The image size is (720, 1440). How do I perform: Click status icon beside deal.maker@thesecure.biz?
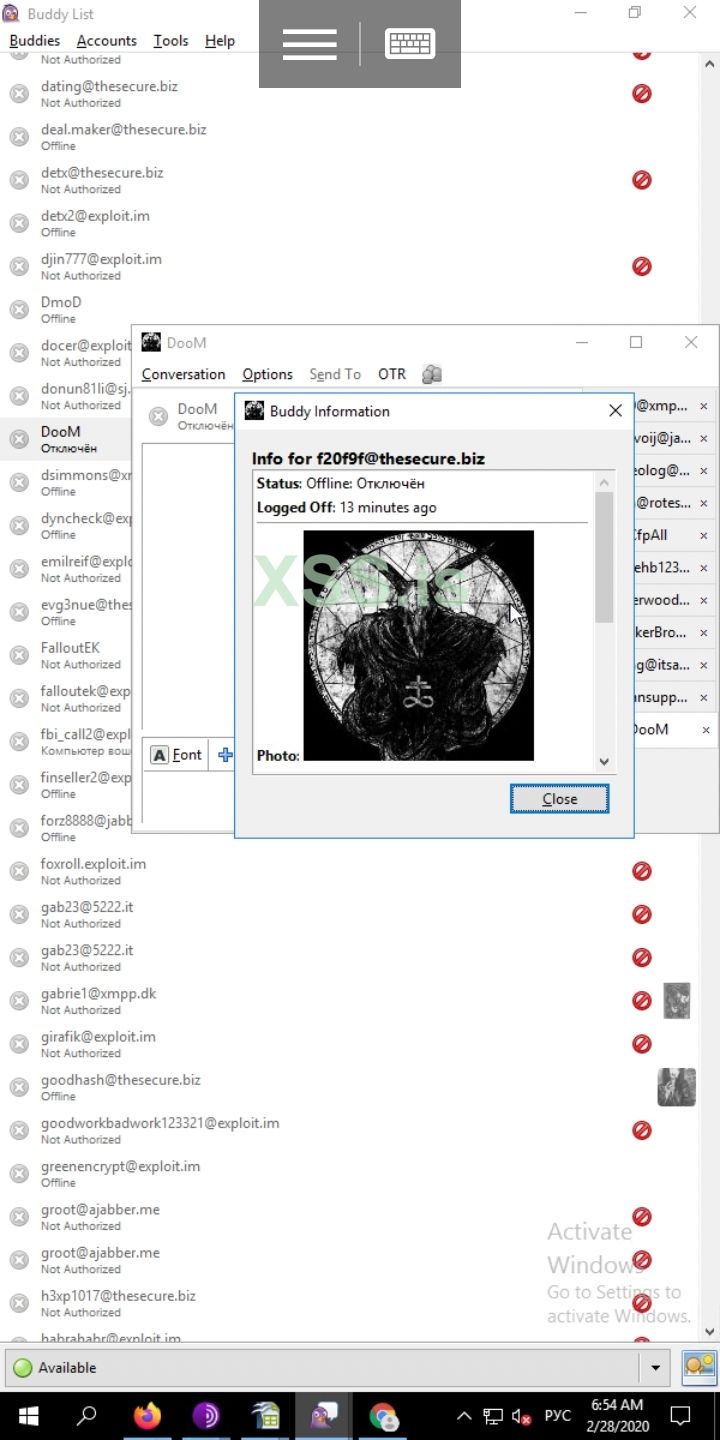click(19, 137)
